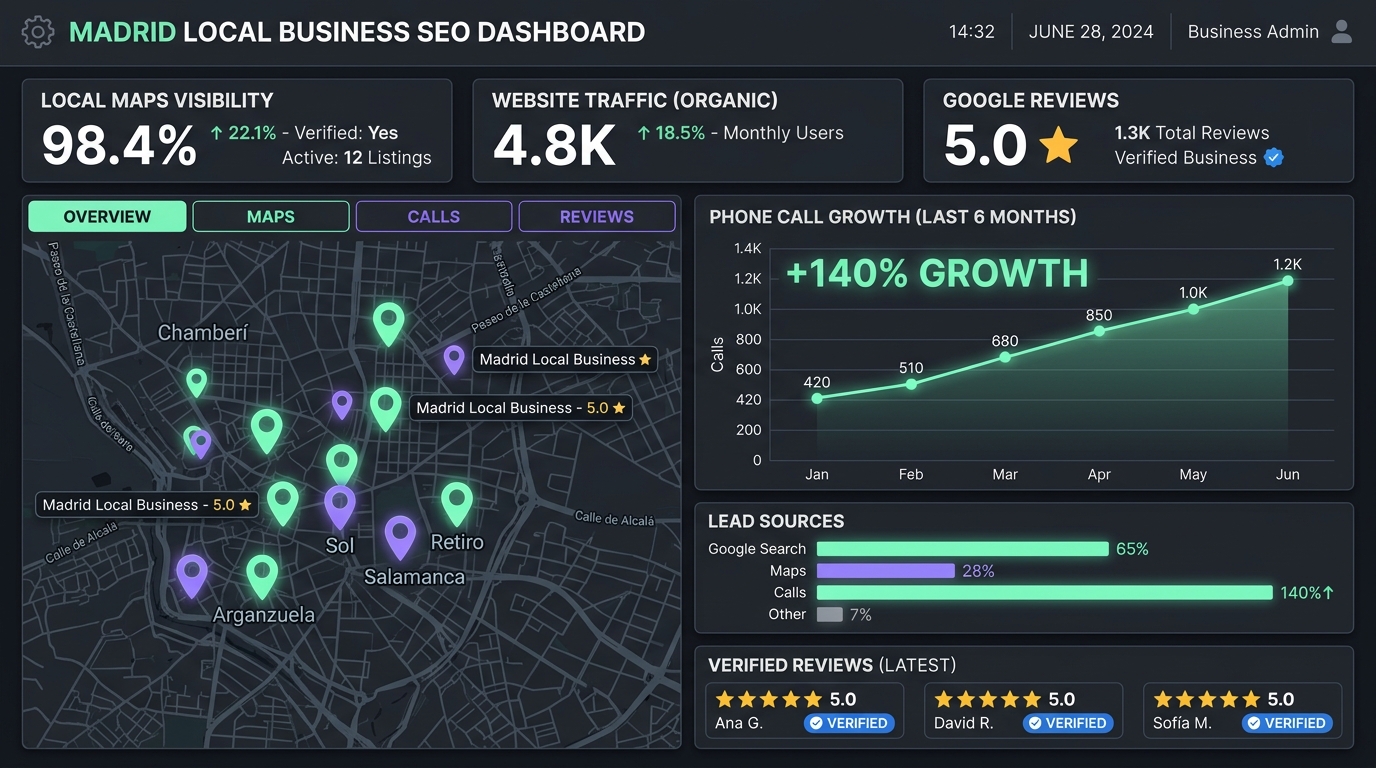This screenshot has height=768, width=1376.
Task: Select the purple map pin above Salamanca
Action: (400, 537)
